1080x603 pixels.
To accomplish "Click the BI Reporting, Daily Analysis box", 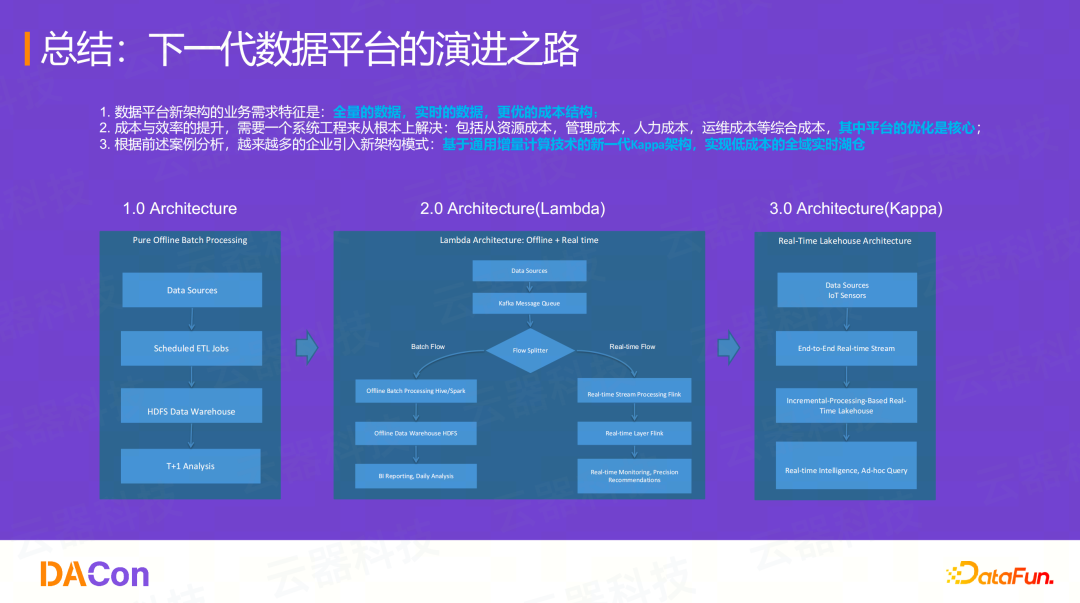I will (416, 475).
